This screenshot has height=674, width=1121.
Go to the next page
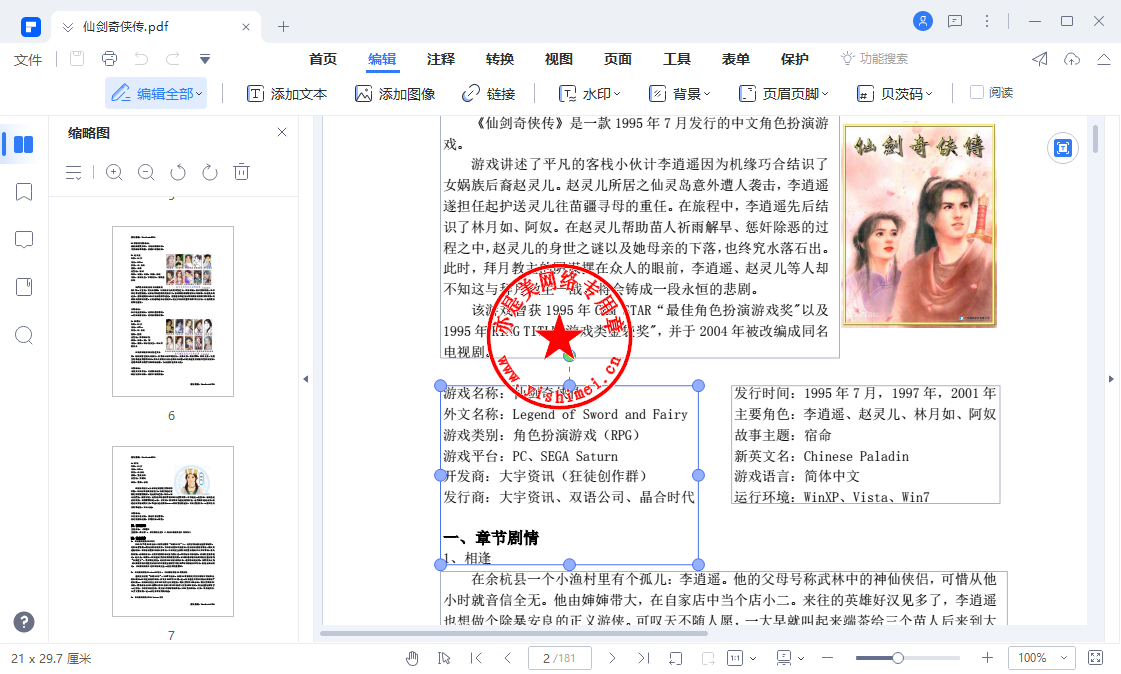[x=612, y=658]
